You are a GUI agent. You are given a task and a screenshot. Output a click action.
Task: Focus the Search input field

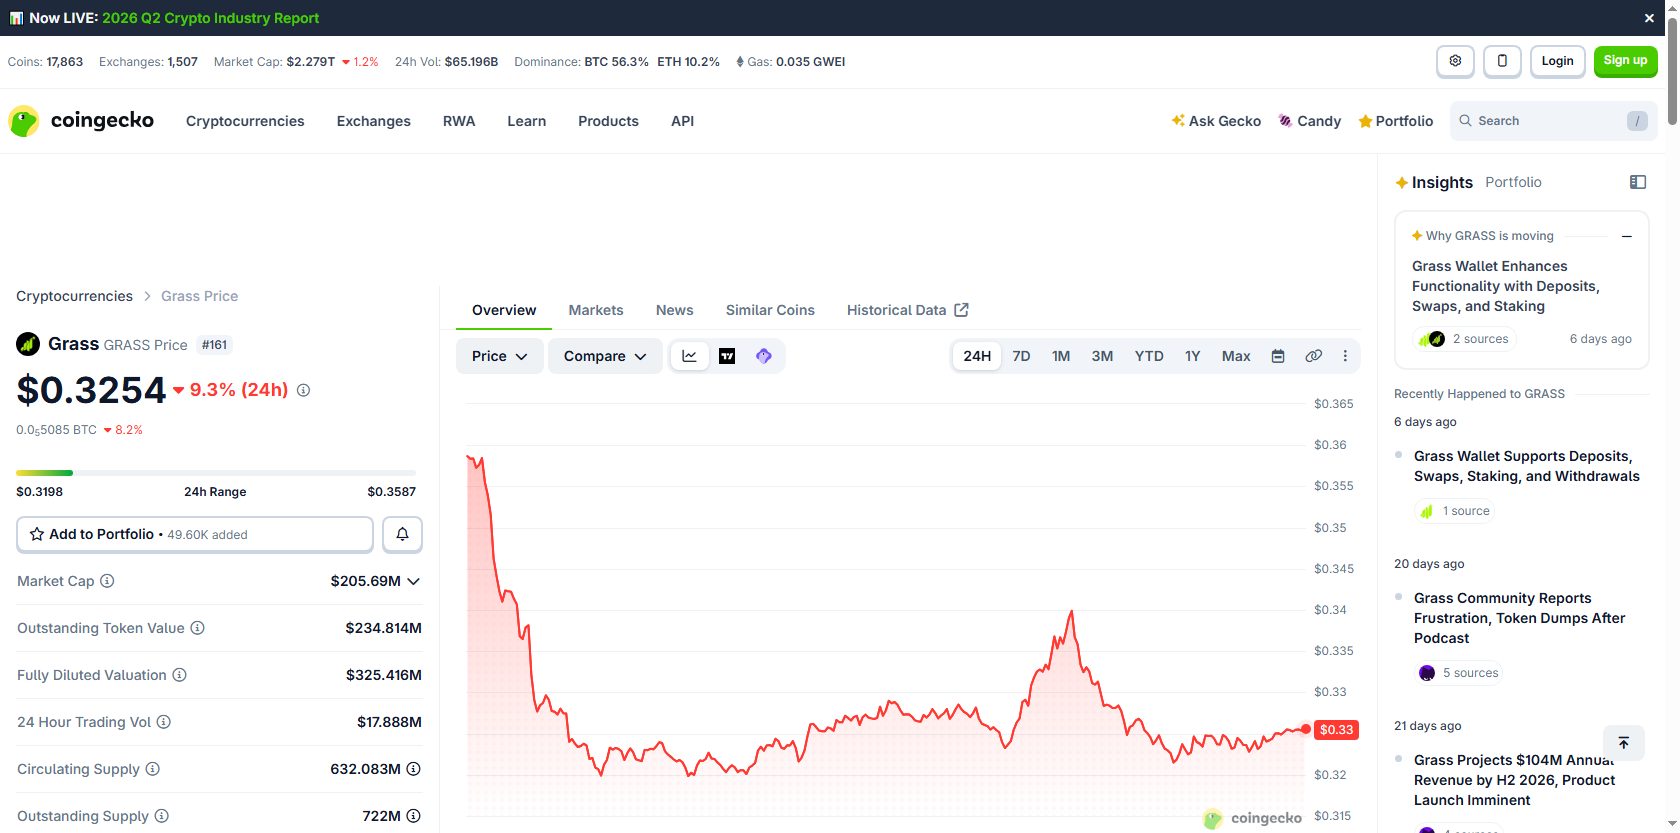[x=1553, y=121]
